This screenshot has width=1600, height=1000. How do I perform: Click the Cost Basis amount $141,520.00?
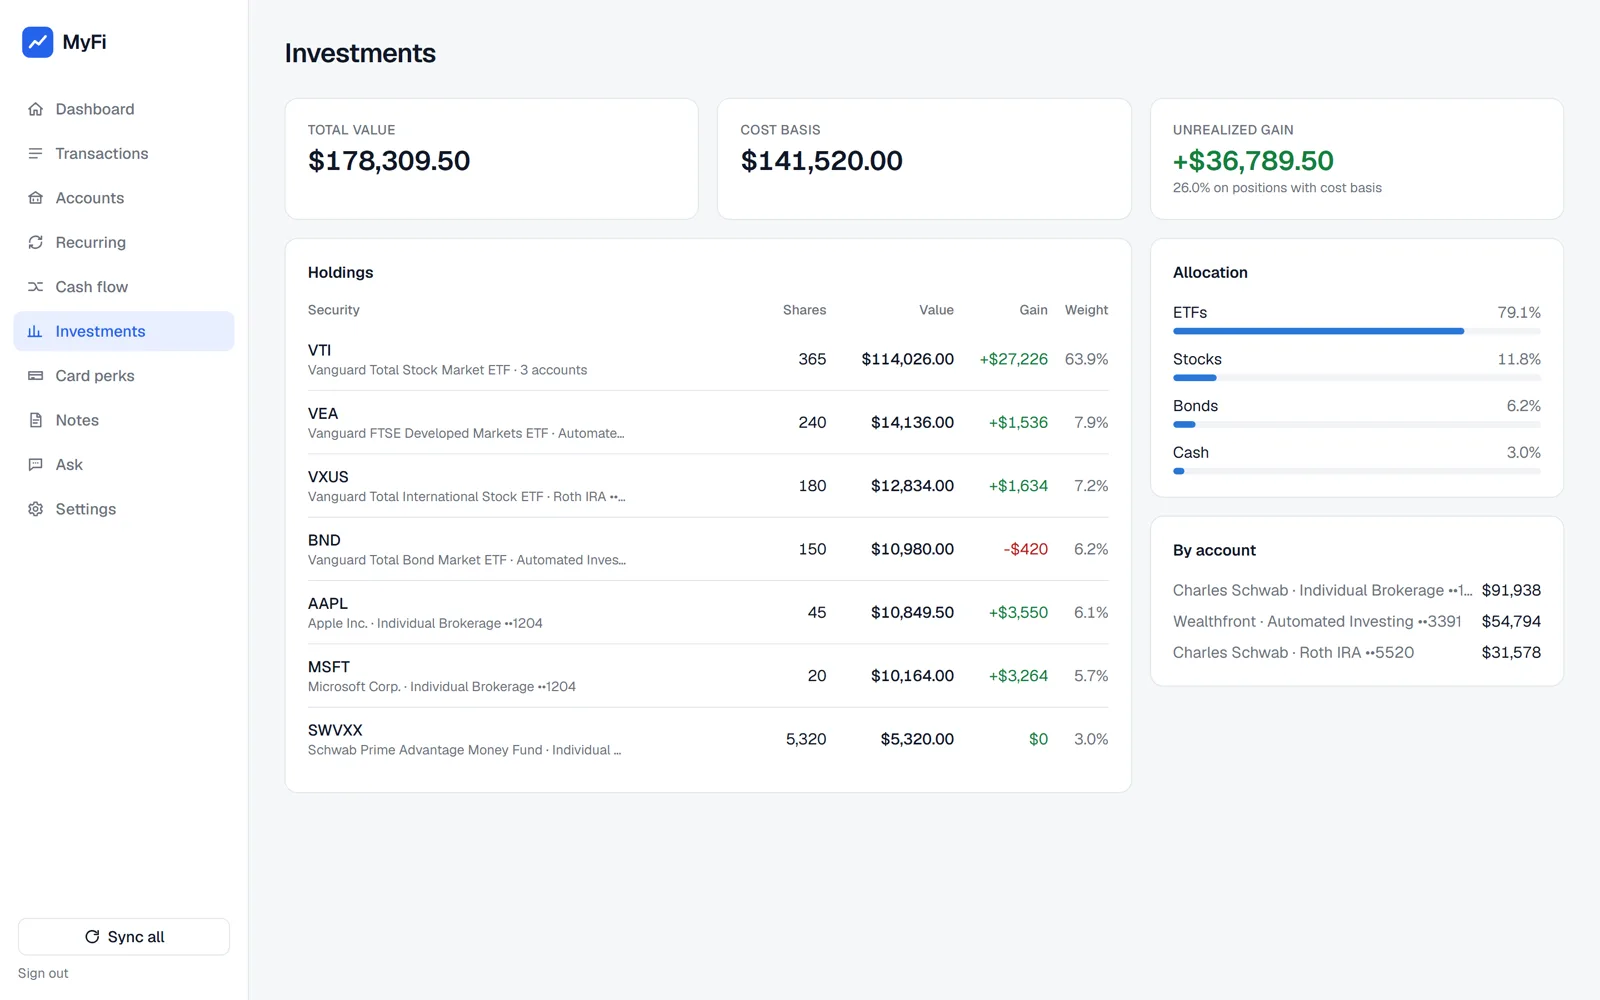point(822,161)
